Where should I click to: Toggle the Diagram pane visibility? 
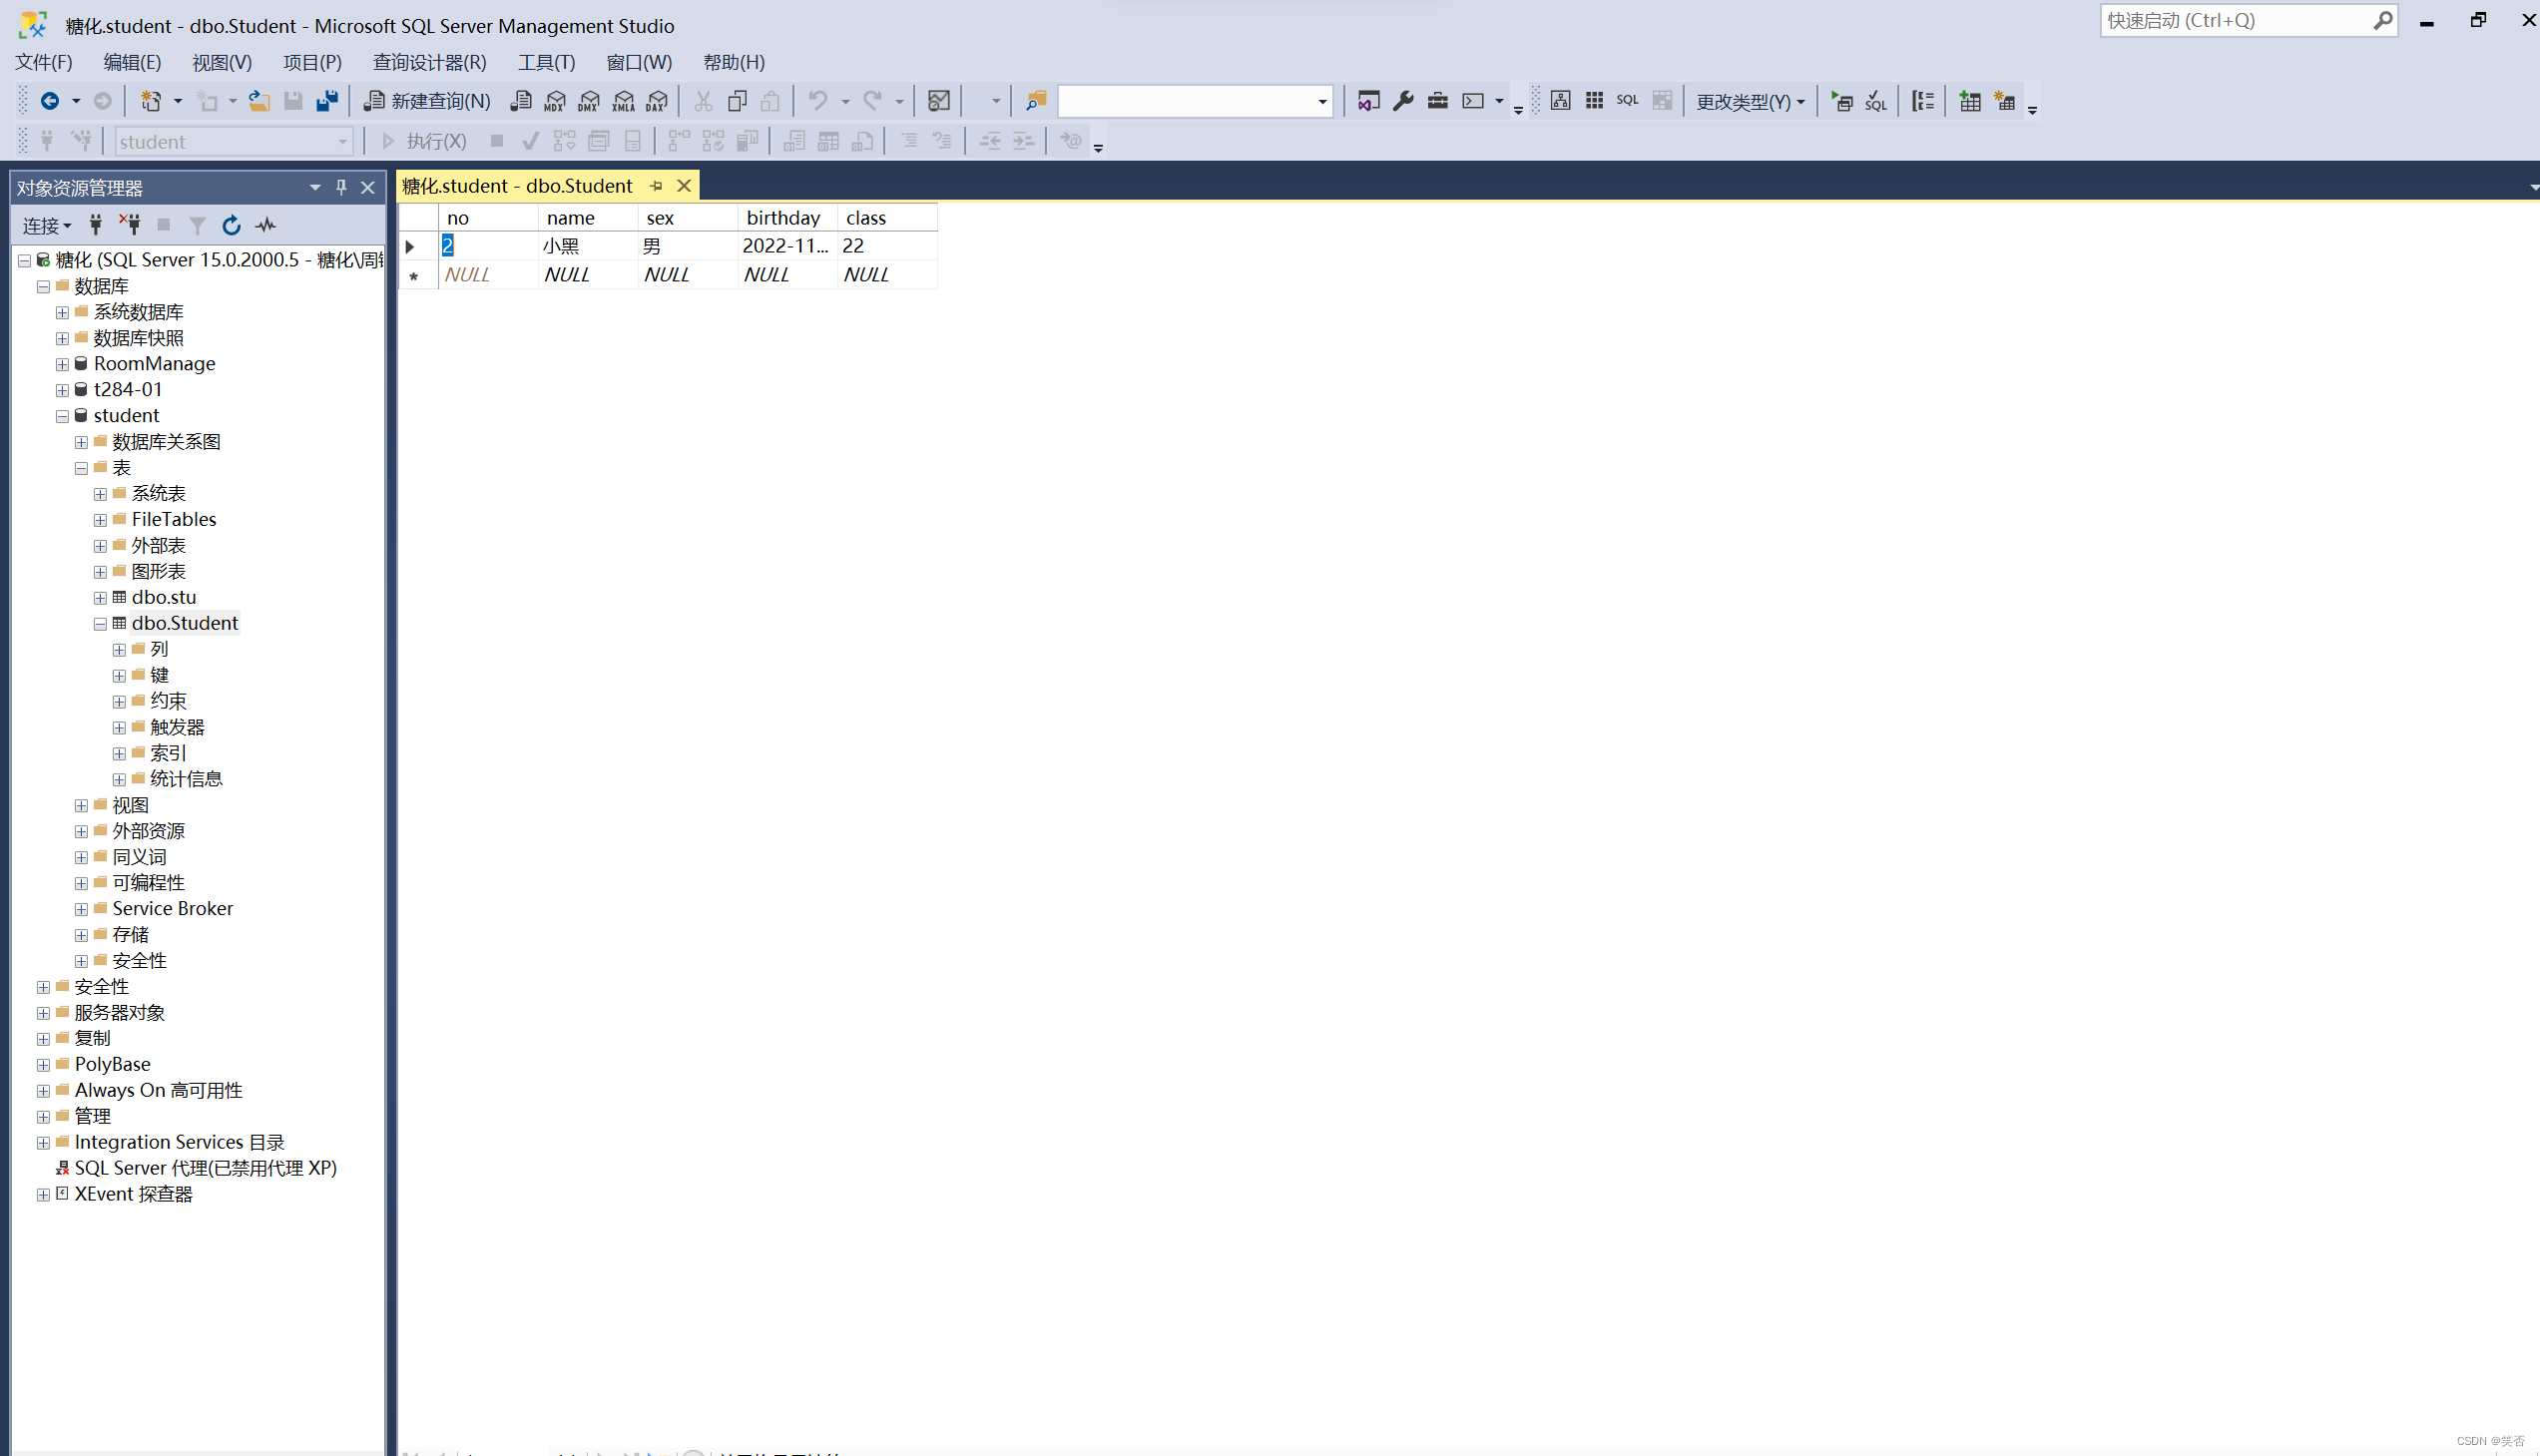click(1560, 100)
